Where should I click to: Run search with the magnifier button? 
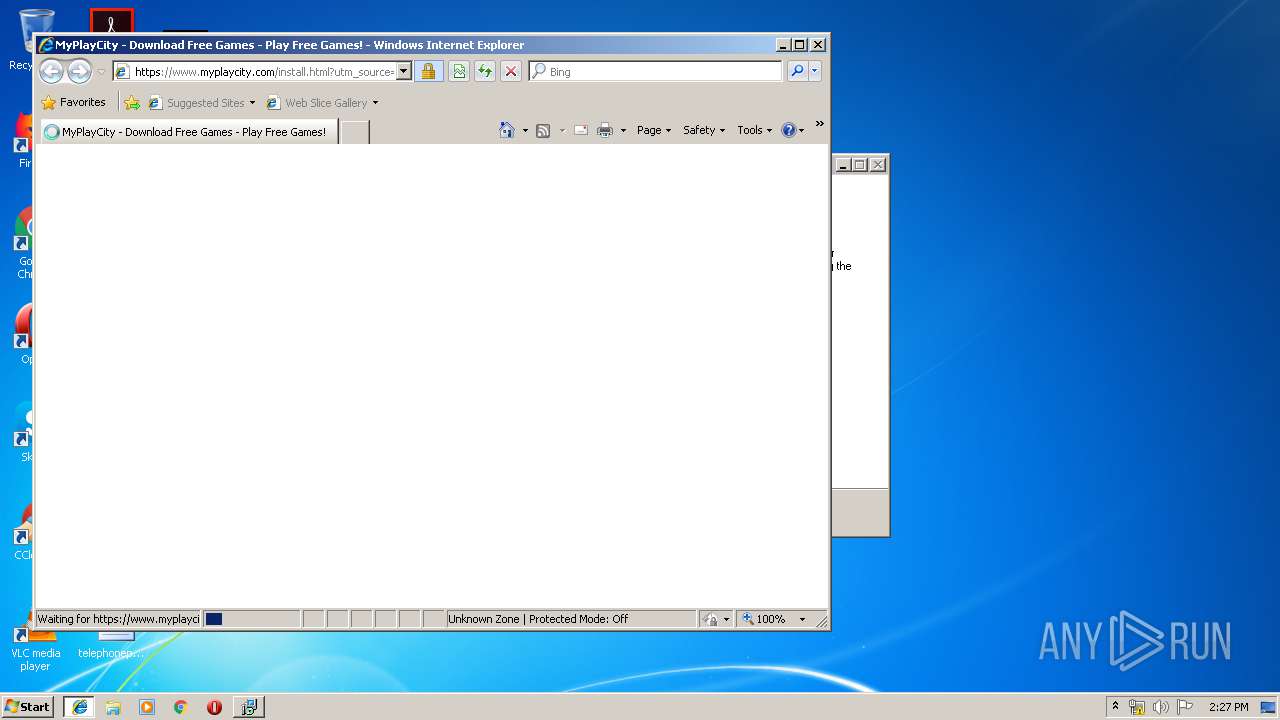[797, 72]
